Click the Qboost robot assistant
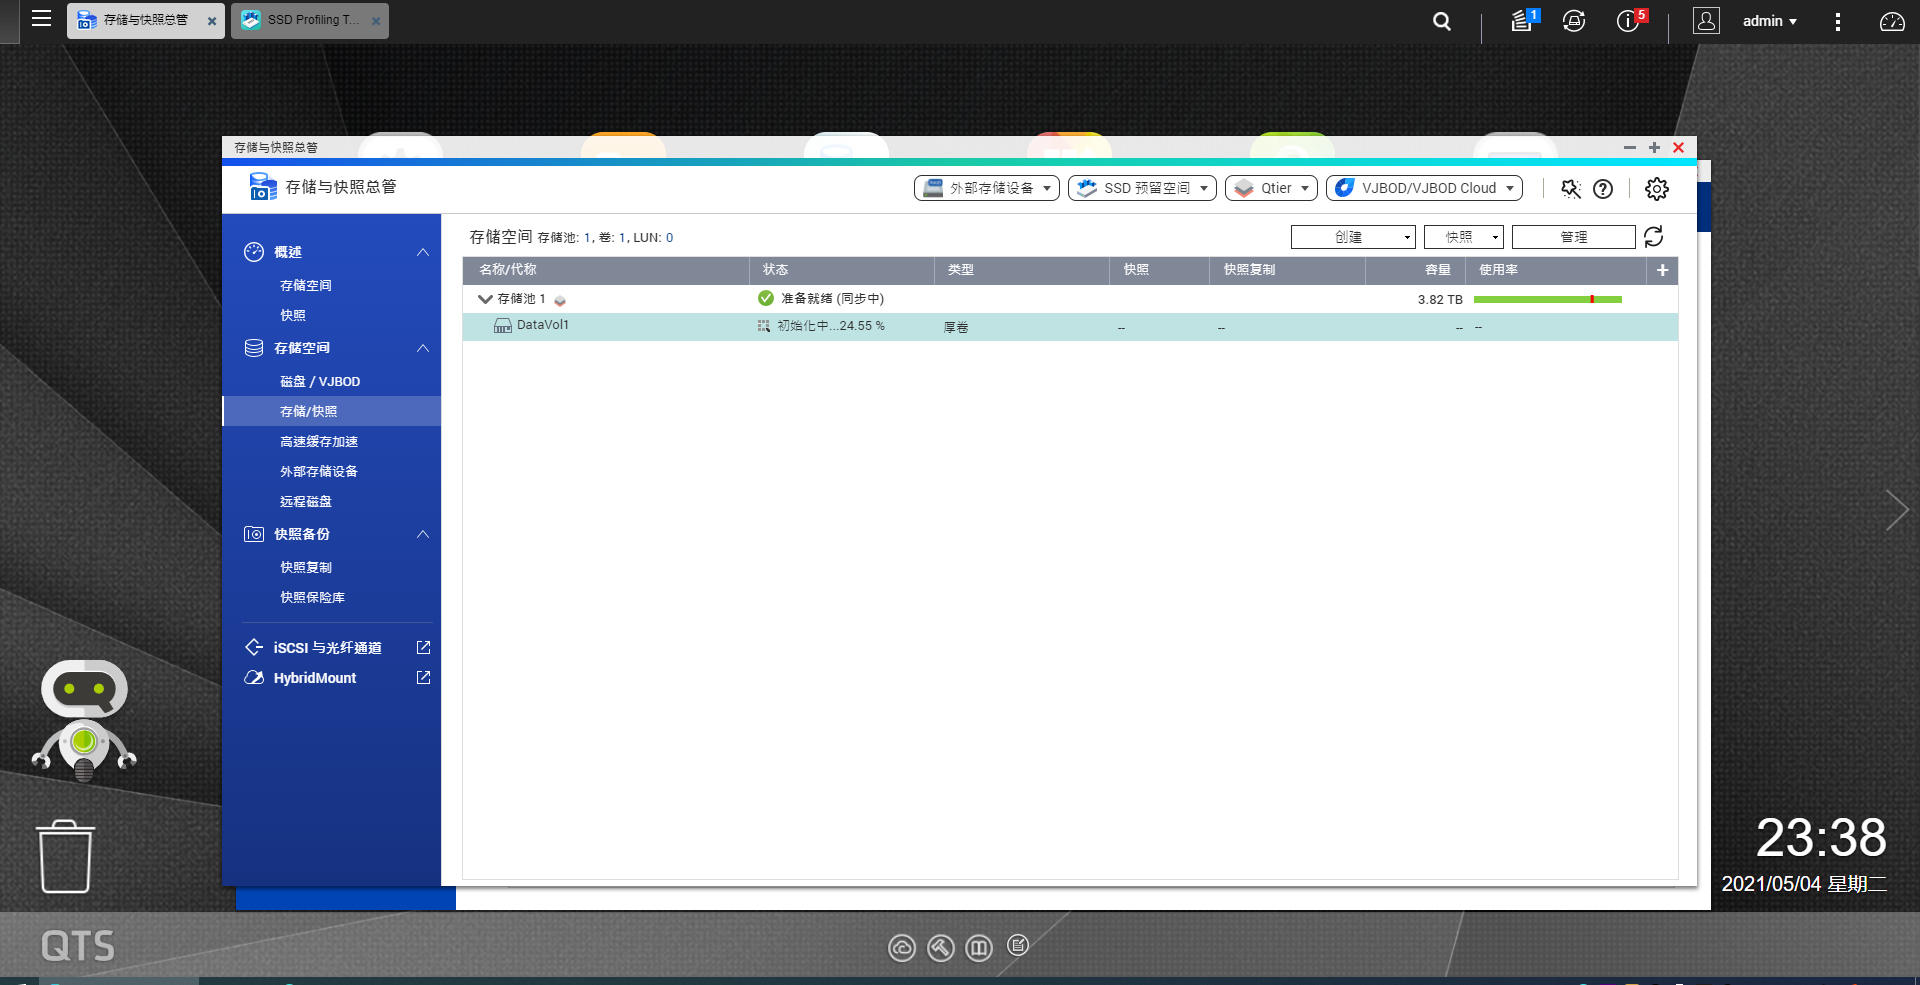This screenshot has width=1920, height=985. coord(84,720)
